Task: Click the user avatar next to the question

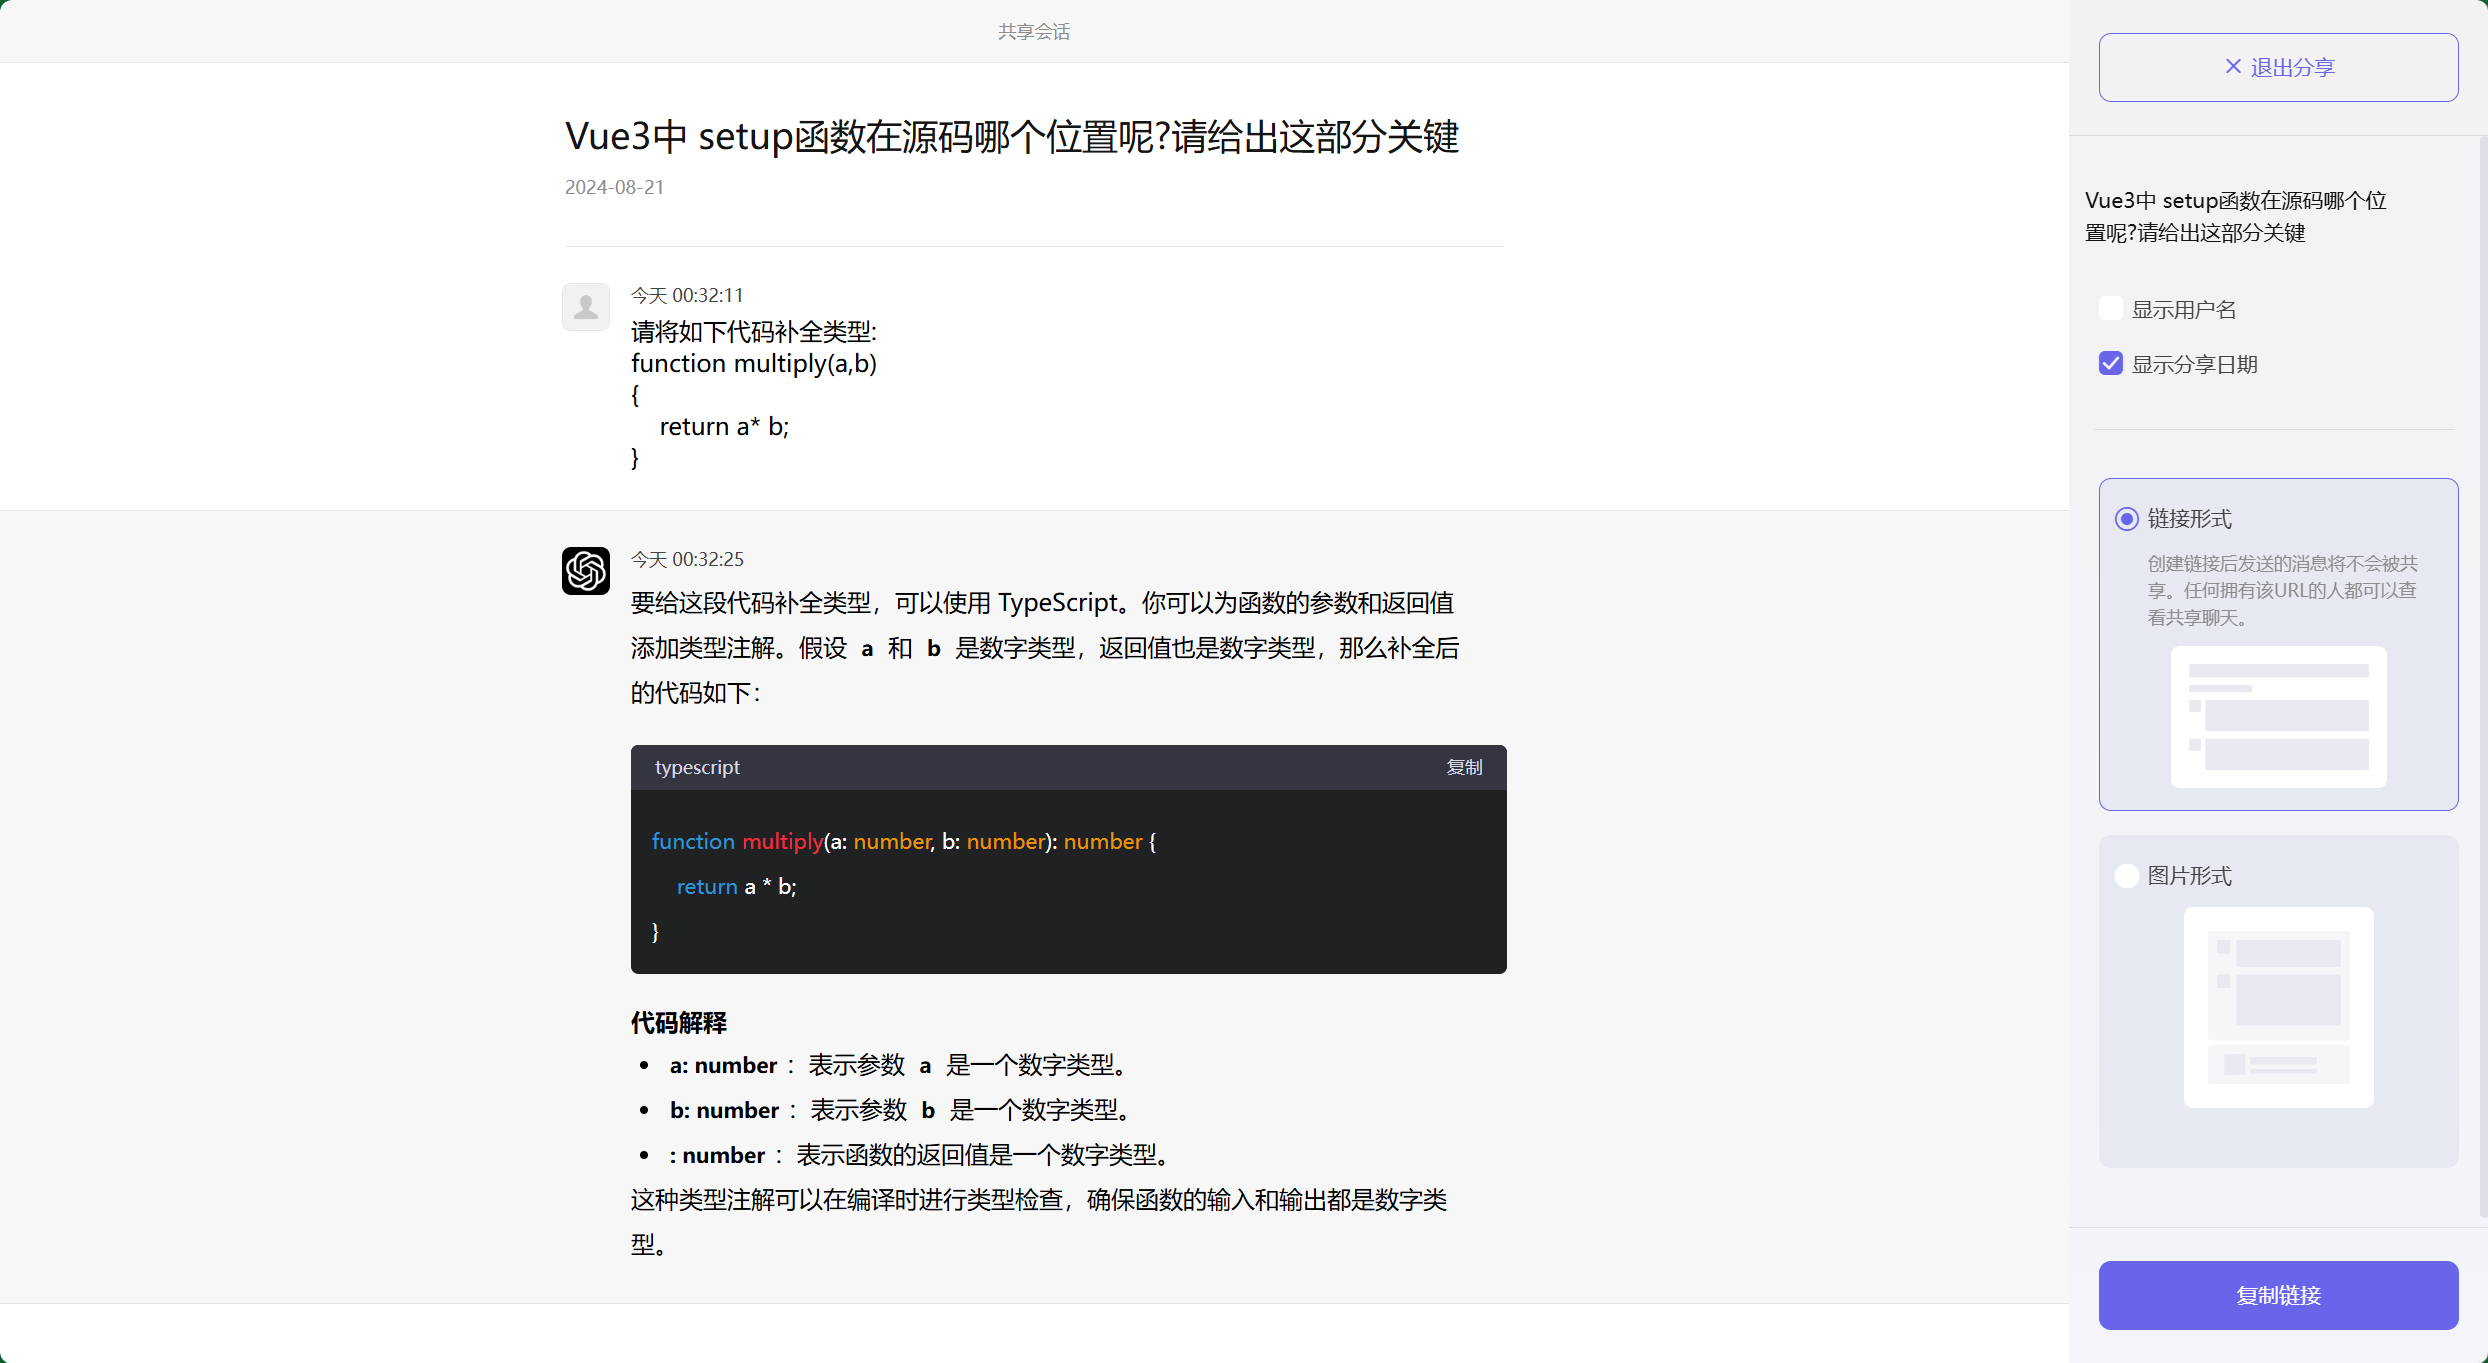Action: click(585, 306)
